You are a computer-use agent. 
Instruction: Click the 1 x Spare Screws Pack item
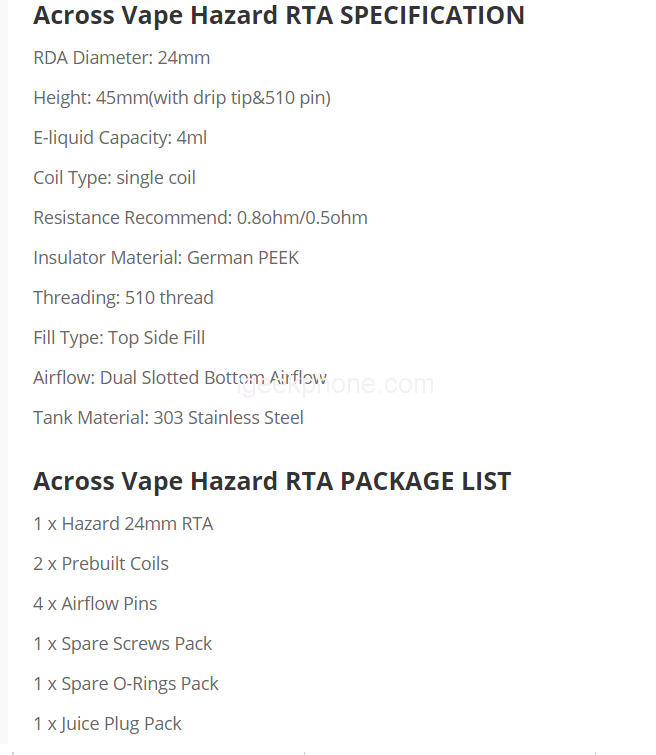click(x=123, y=644)
